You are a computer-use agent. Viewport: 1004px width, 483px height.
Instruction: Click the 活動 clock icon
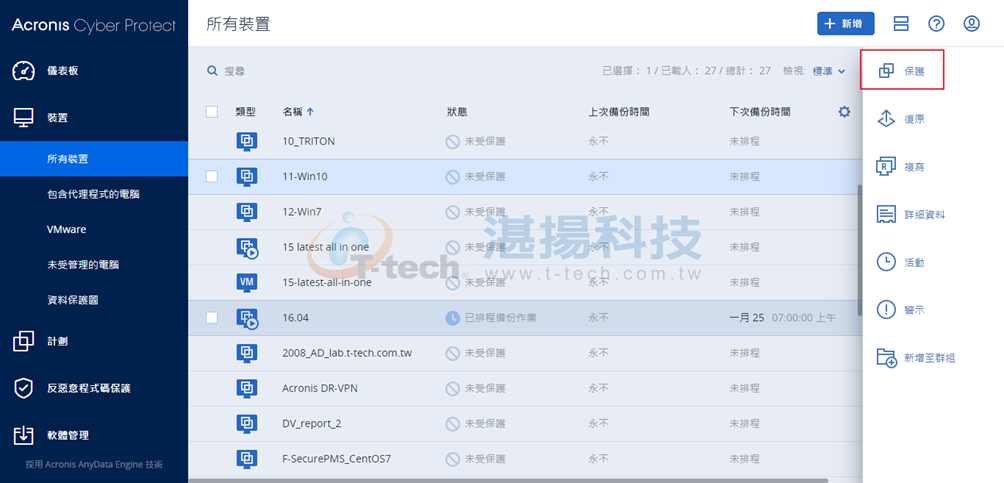click(x=886, y=262)
